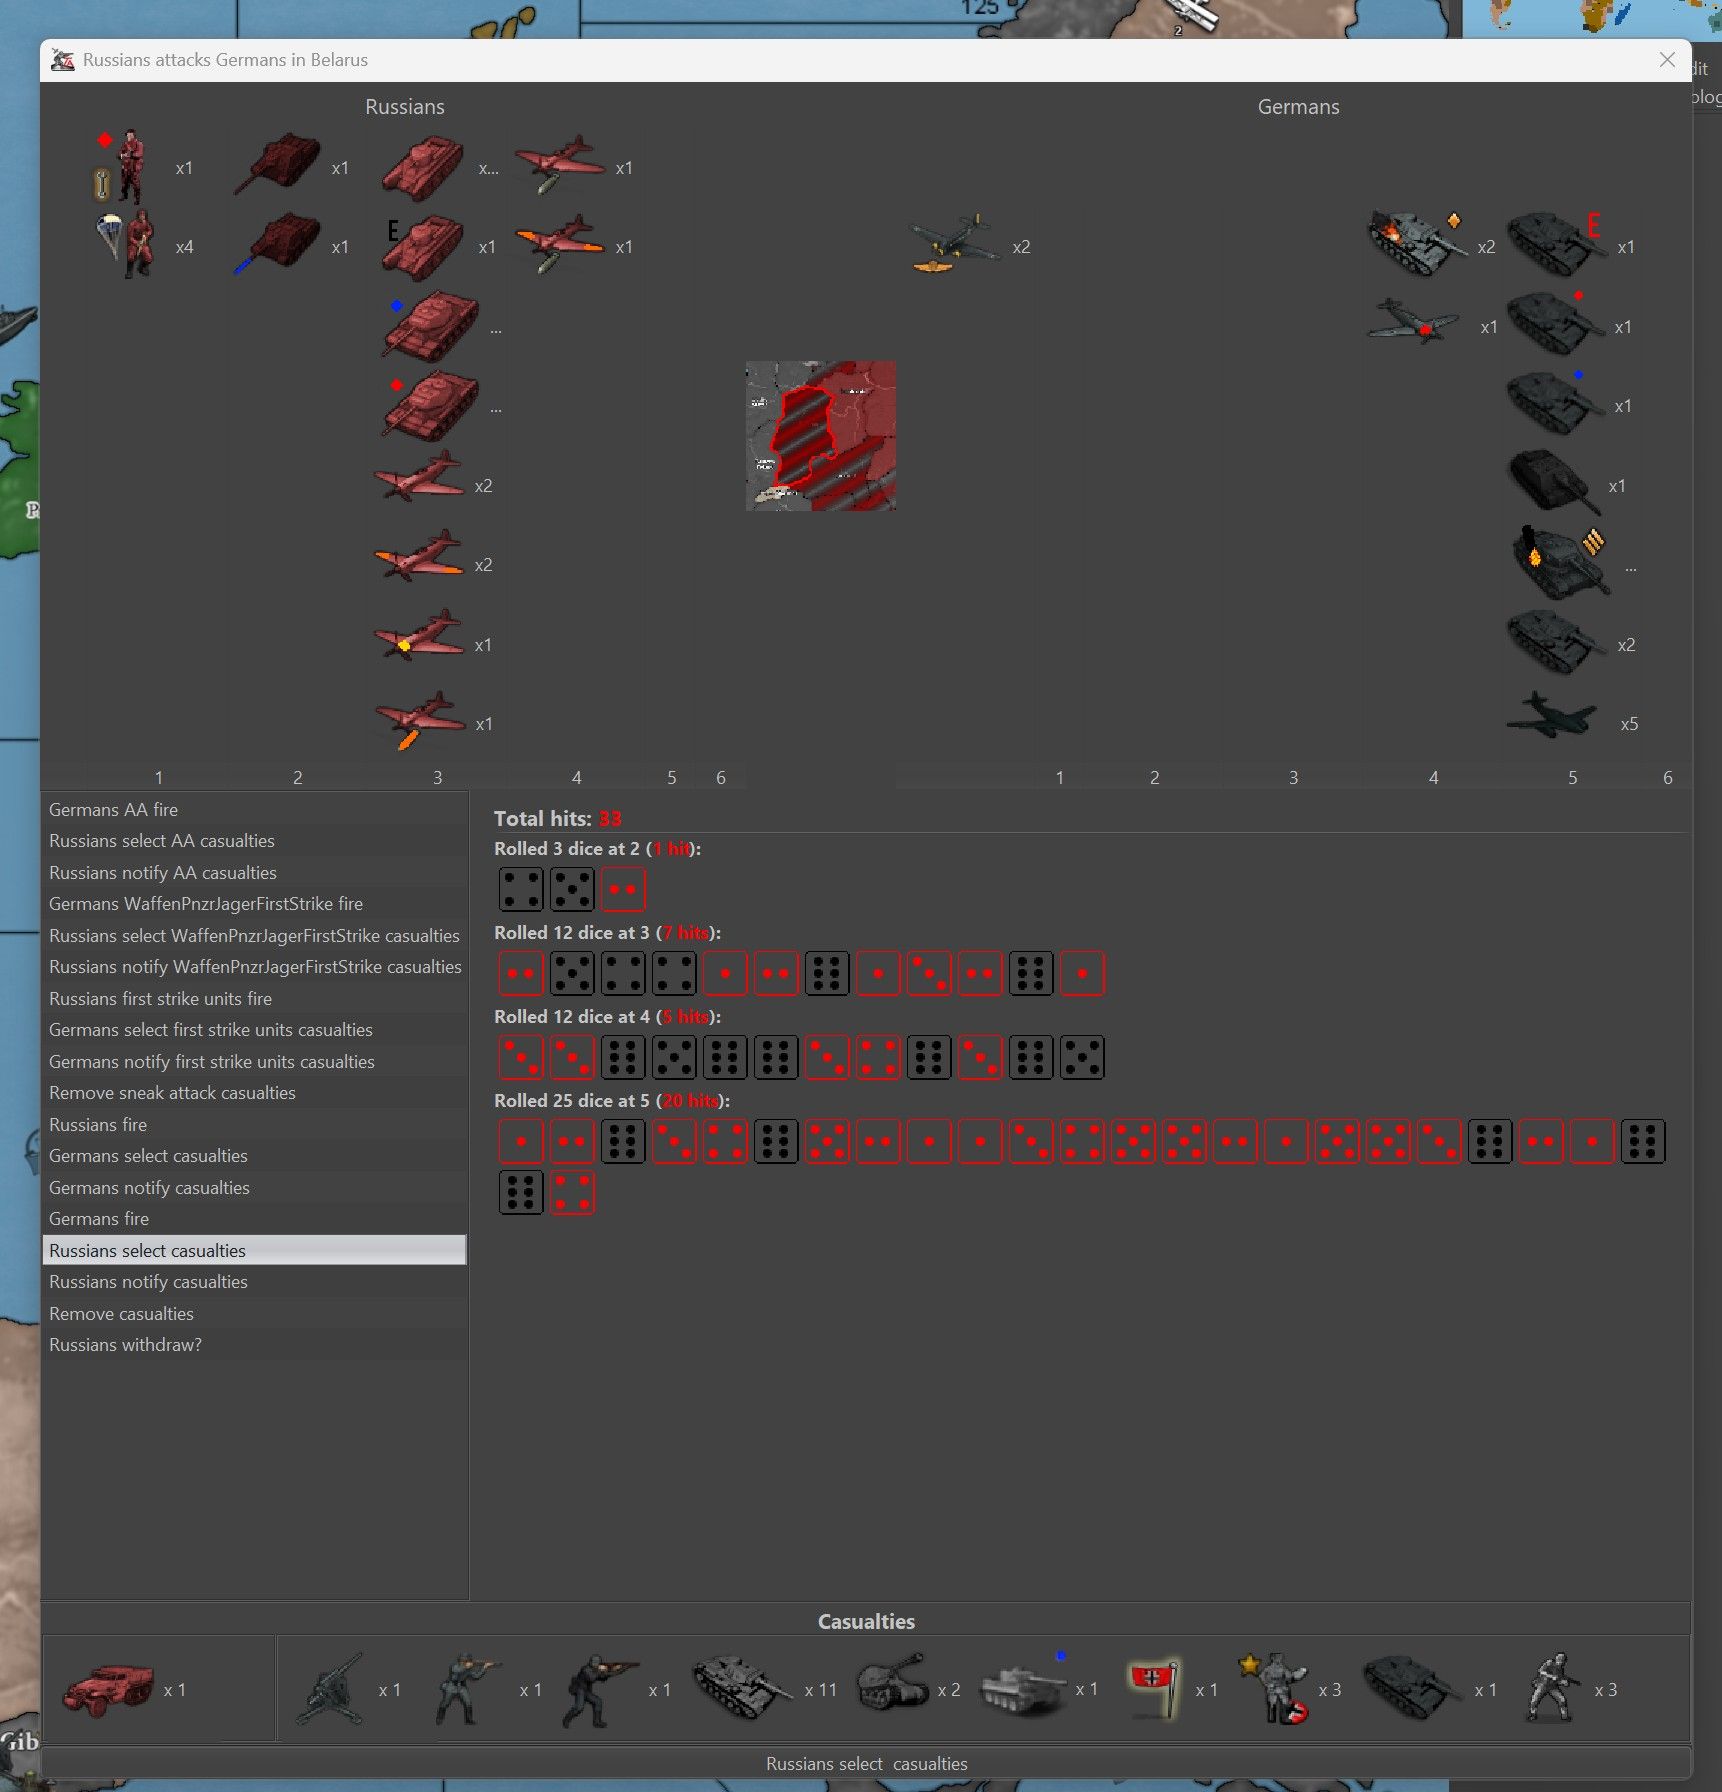The height and width of the screenshot is (1792, 1722).
Task: Click the Russian heavy tank with blue dot
Action: (430, 327)
